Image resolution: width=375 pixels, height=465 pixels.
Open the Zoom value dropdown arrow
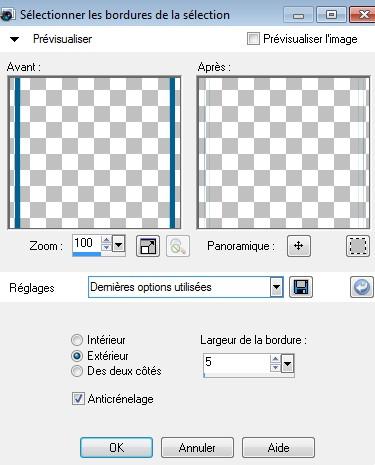(118, 245)
